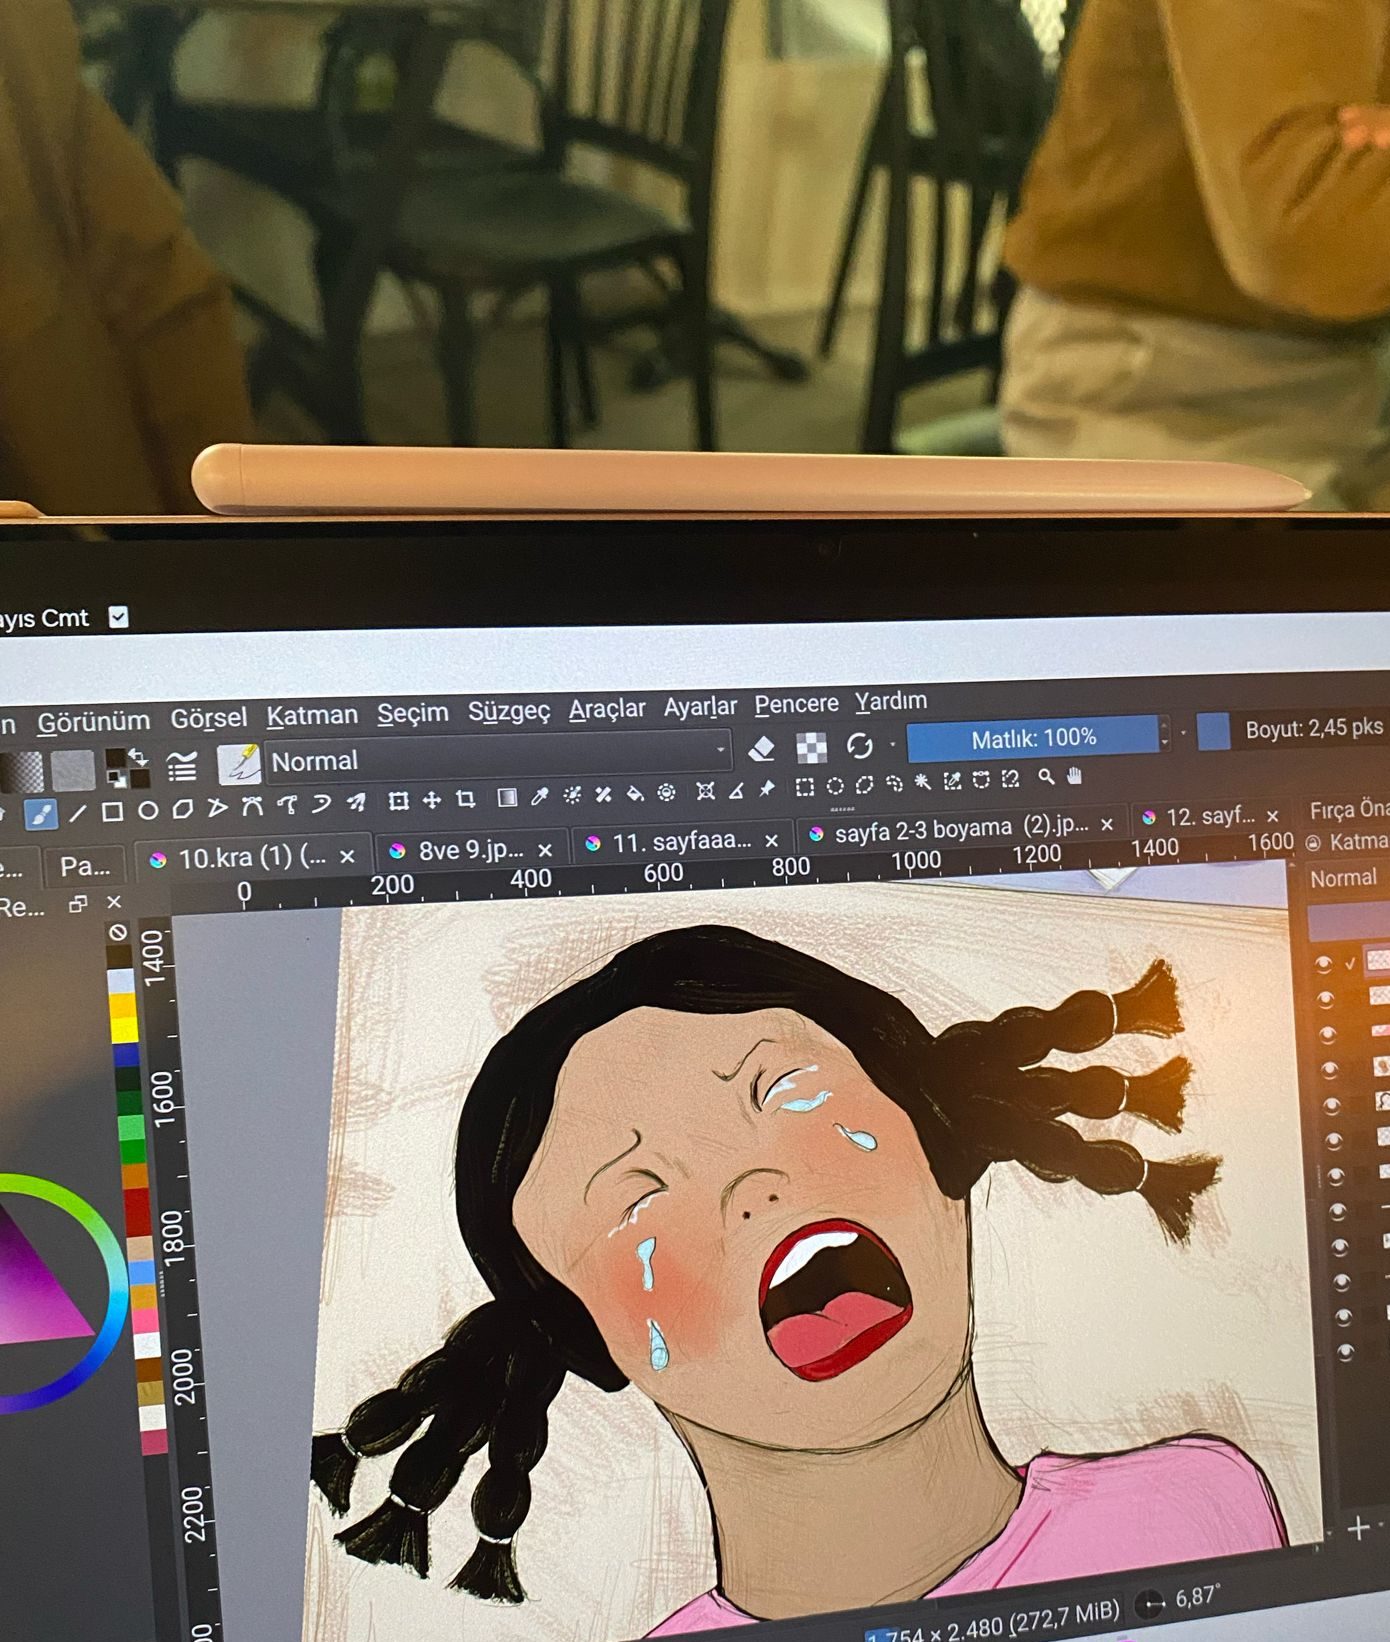Screen dimensions: 1390x1642
Task: Select the Ellipse shape tool
Action: pyautogui.click(x=148, y=811)
